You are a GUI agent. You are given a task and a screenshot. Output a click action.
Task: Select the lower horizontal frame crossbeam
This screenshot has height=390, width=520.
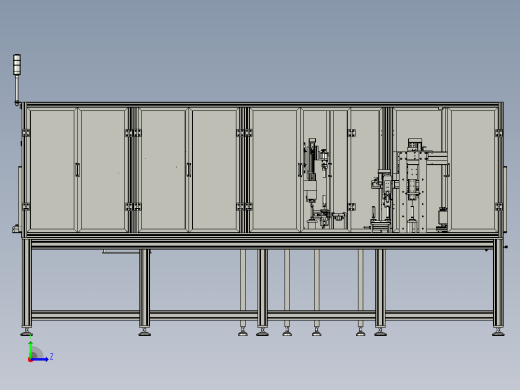262,315
